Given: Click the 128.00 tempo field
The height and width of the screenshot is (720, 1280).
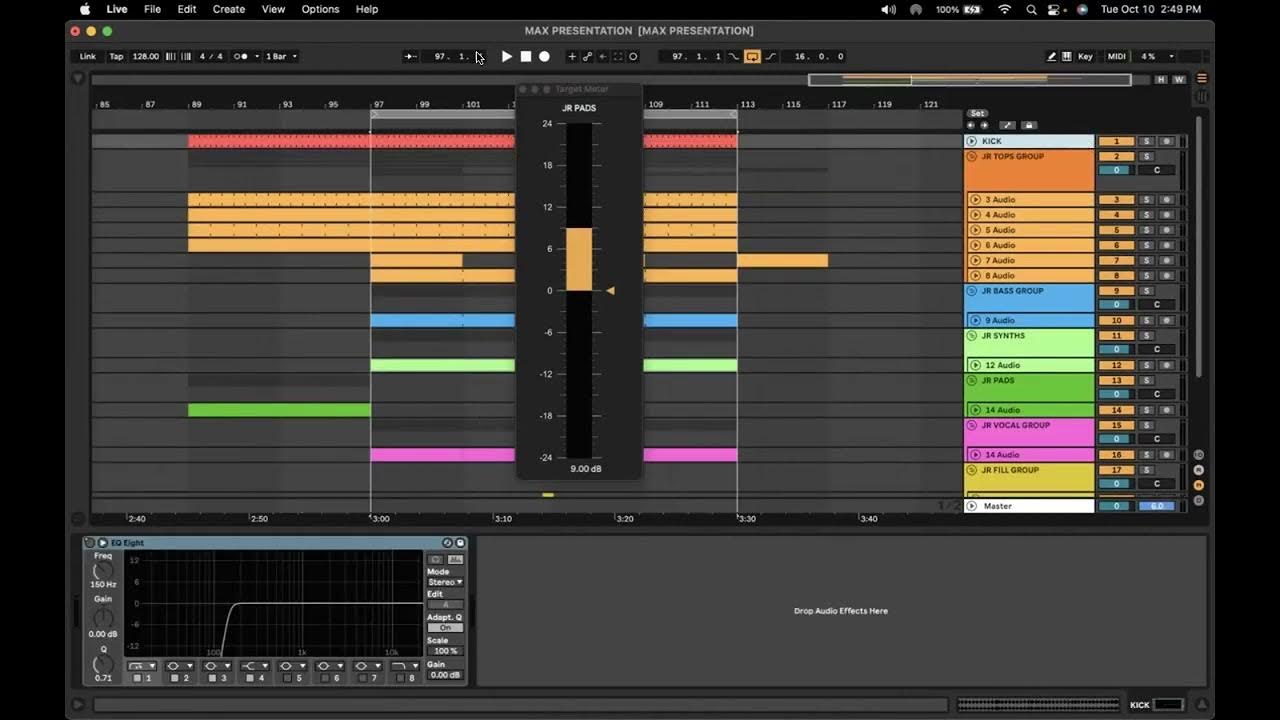Looking at the screenshot, I should pos(146,56).
